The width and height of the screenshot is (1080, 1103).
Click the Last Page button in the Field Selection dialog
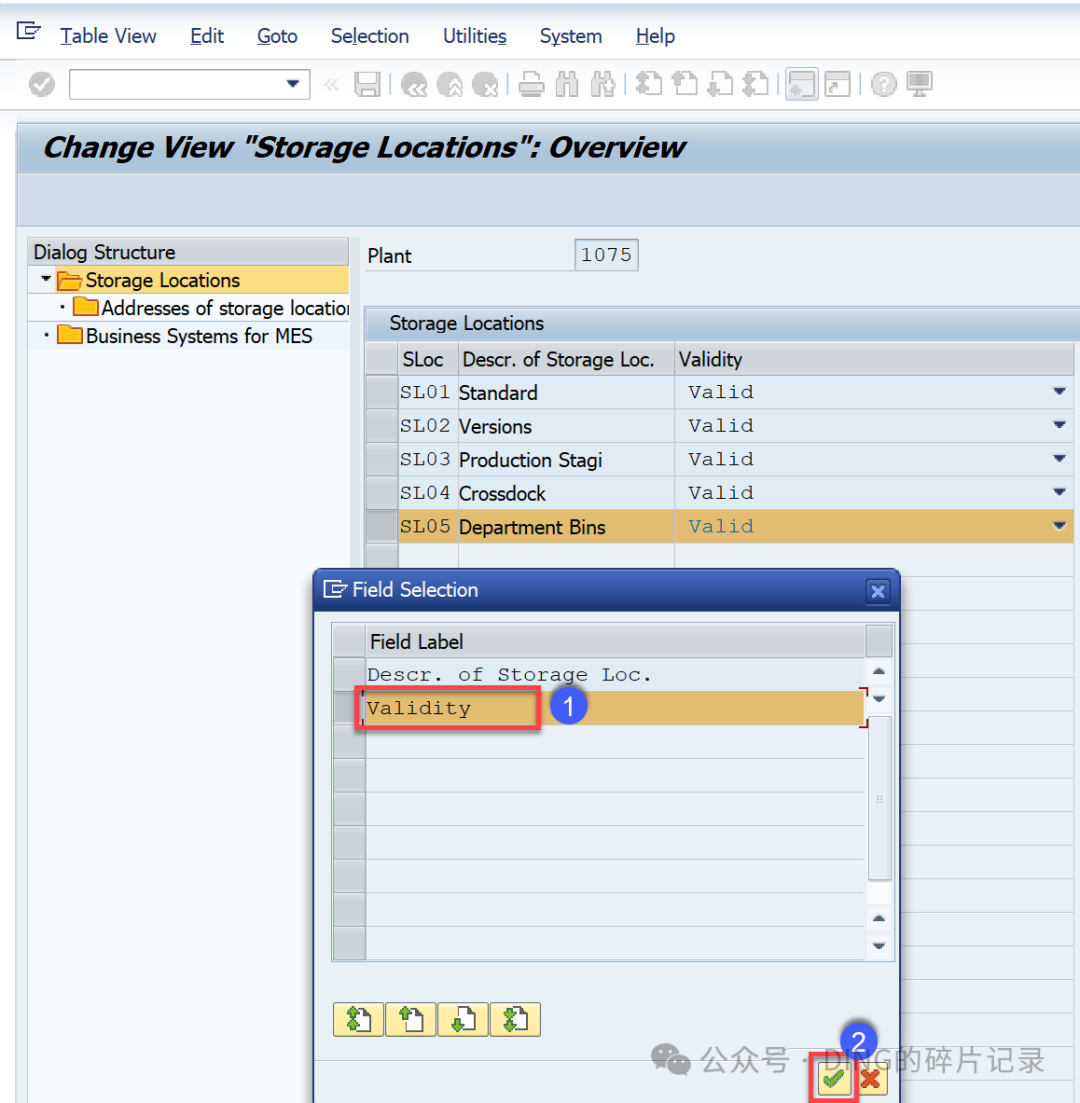pos(516,1019)
